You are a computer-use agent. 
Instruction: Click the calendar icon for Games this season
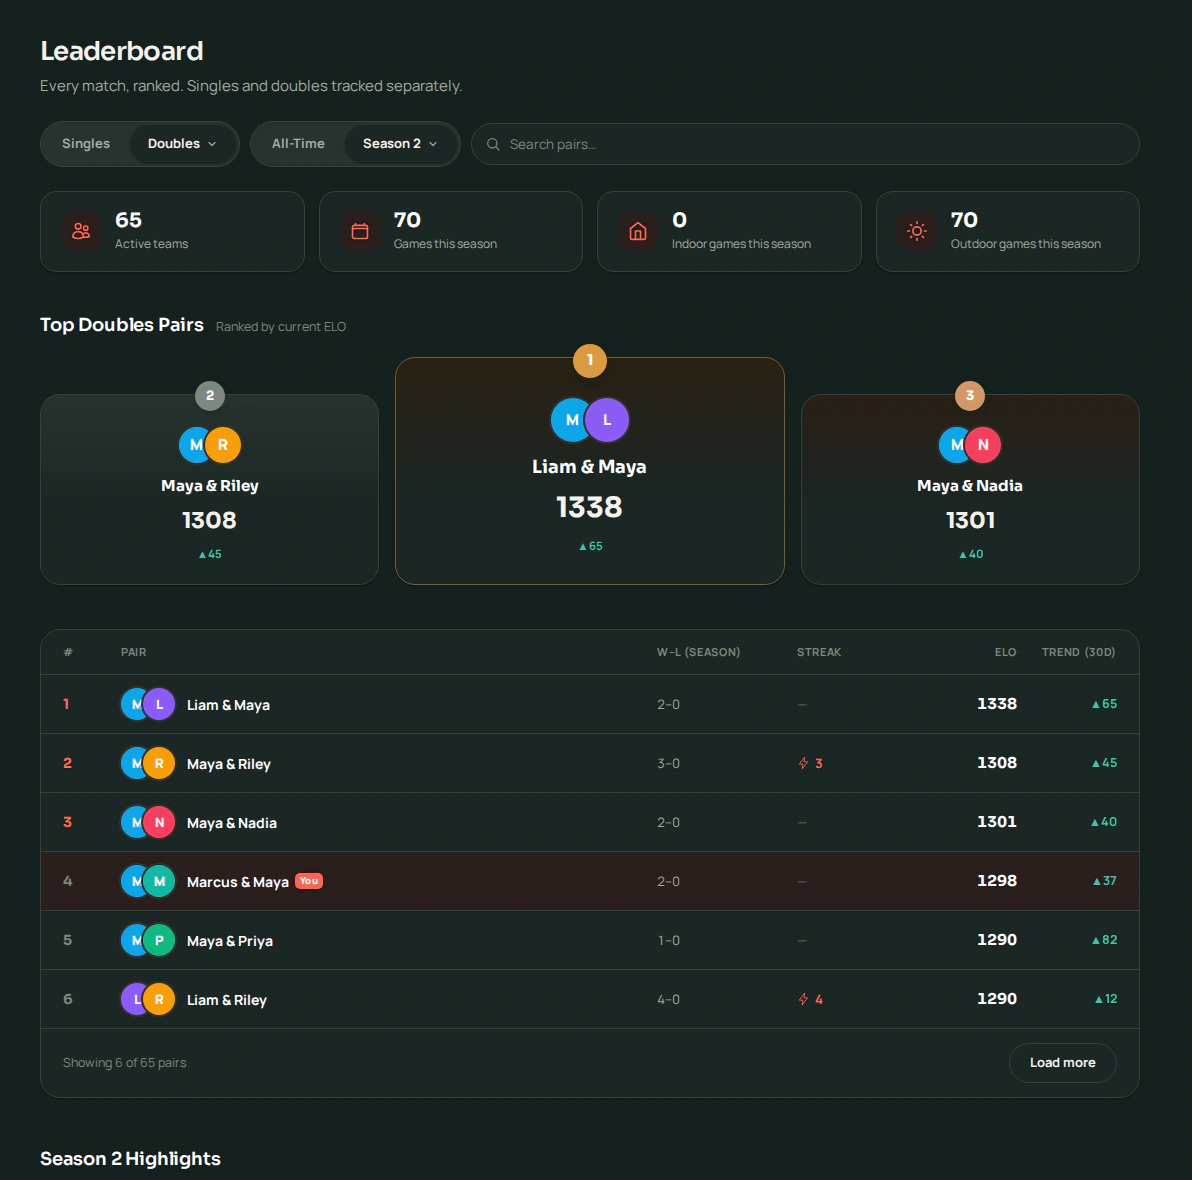(360, 231)
